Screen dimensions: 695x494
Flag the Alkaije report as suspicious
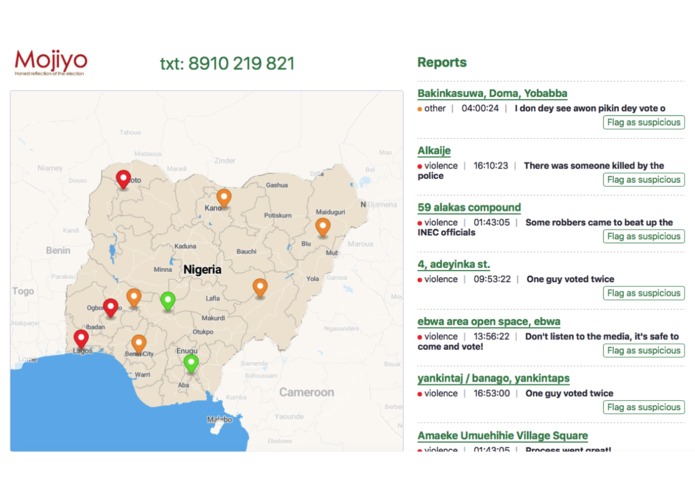(x=644, y=180)
